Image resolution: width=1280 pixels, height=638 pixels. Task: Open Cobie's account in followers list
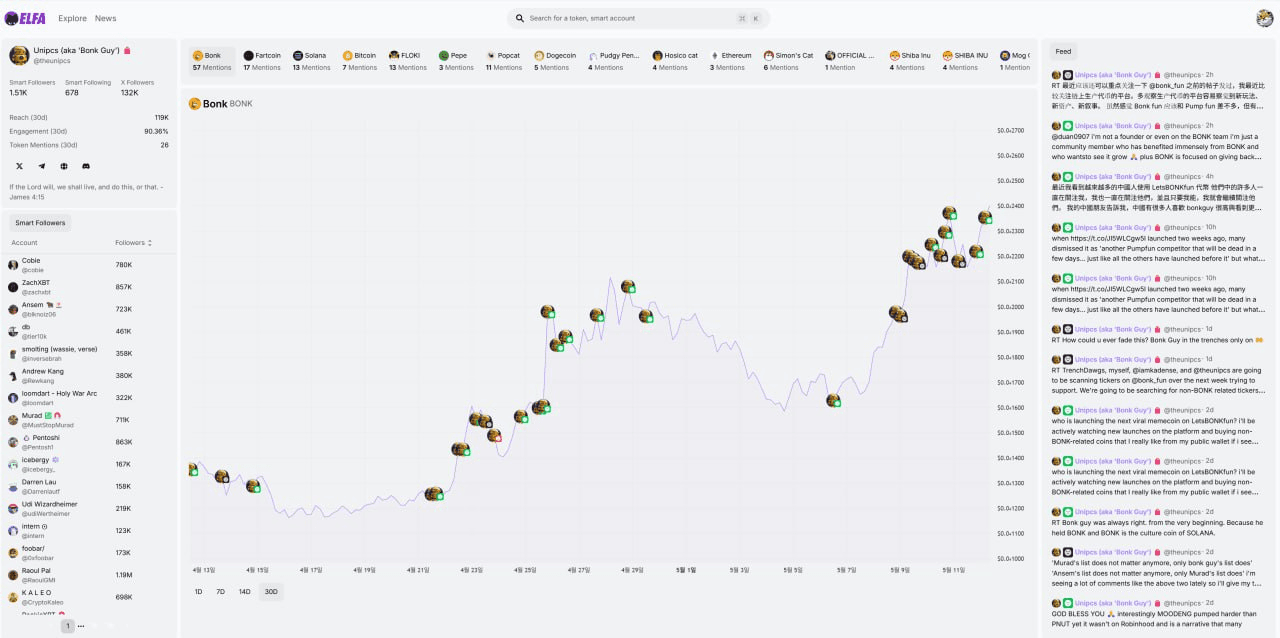point(33,265)
